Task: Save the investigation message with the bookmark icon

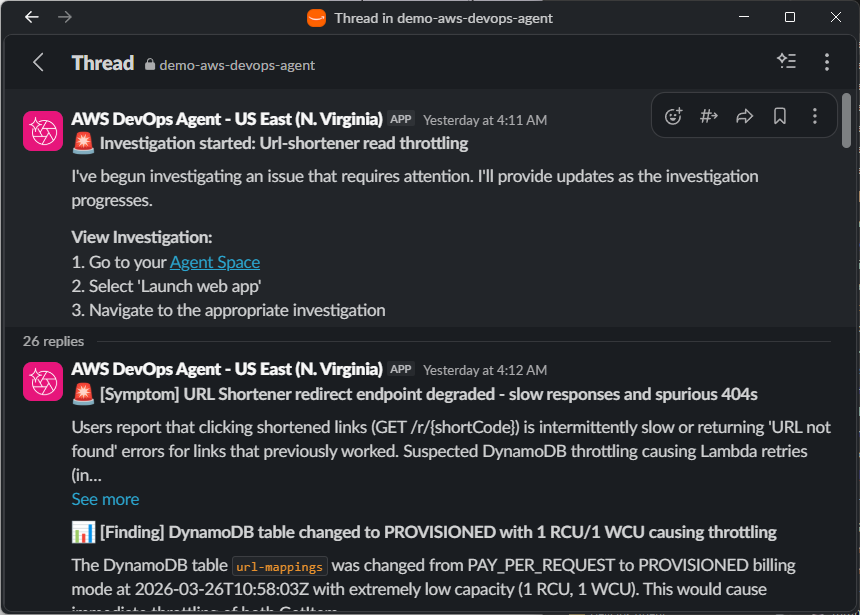Action: point(779,115)
